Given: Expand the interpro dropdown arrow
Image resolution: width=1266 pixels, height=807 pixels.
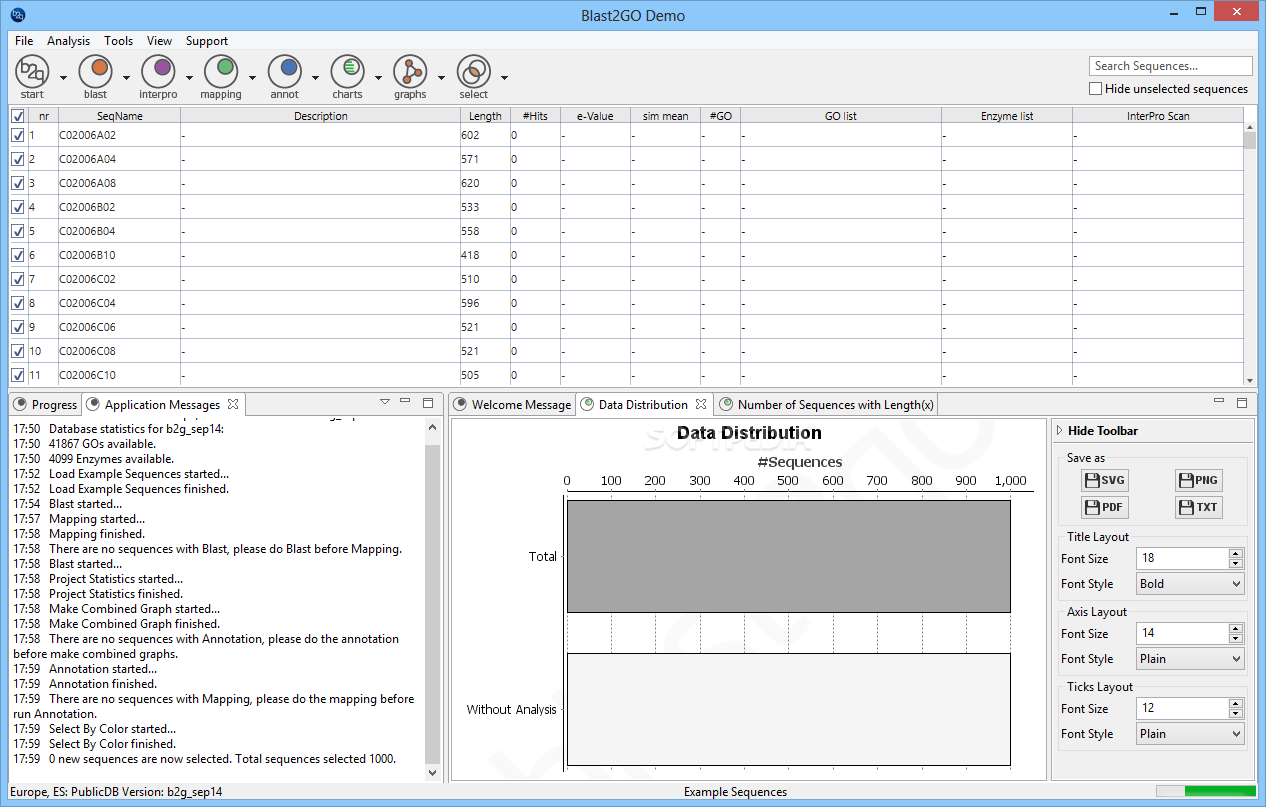Looking at the screenshot, I should [x=189, y=77].
